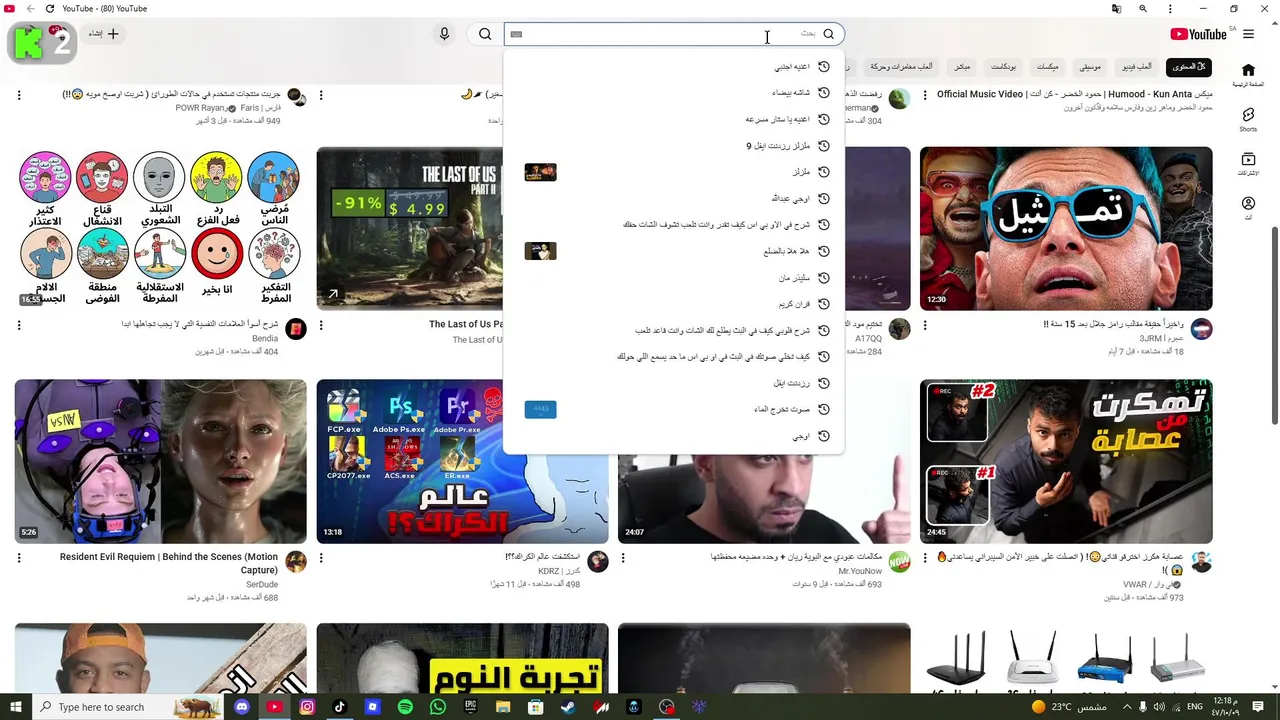The image size is (1280, 720).
Task: Open WhatsApp from the taskbar
Action: pyautogui.click(x=438, y=707)
